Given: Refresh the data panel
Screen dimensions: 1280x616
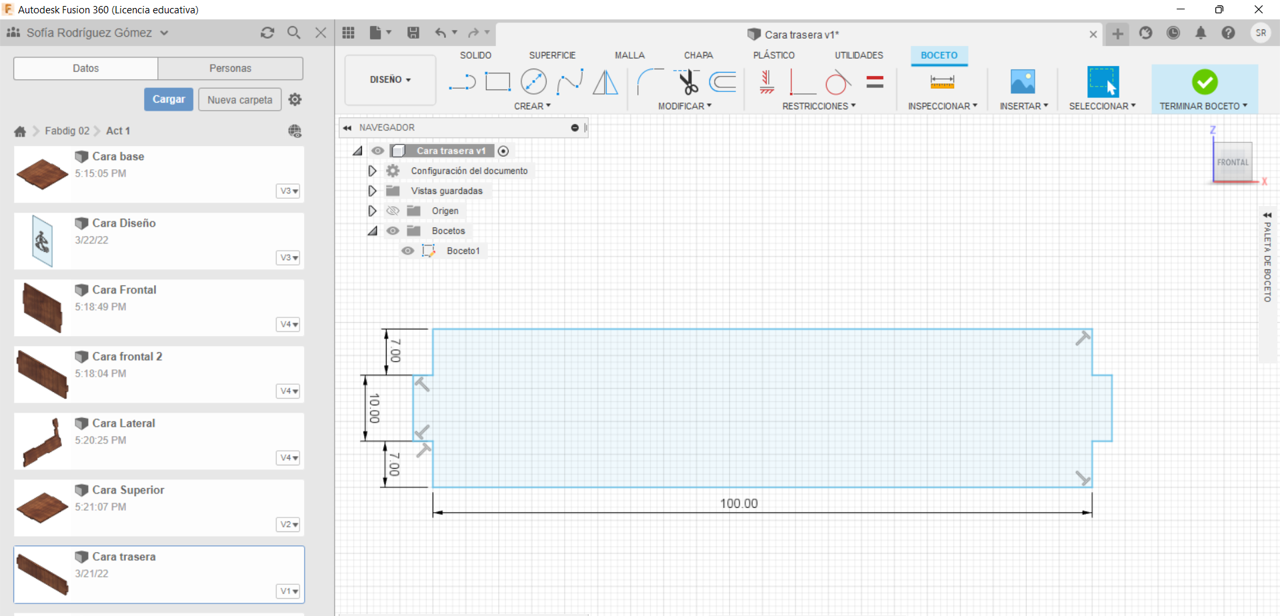Looking at the screenshot, I should [x=267, y=33].
